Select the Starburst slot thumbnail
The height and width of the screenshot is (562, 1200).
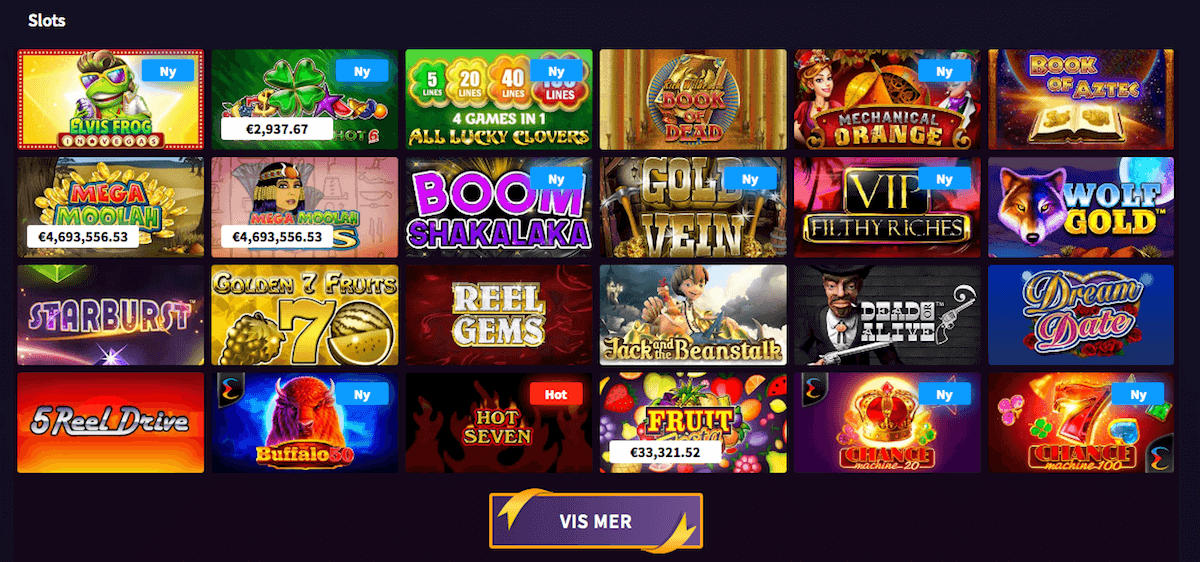point(111,315)
